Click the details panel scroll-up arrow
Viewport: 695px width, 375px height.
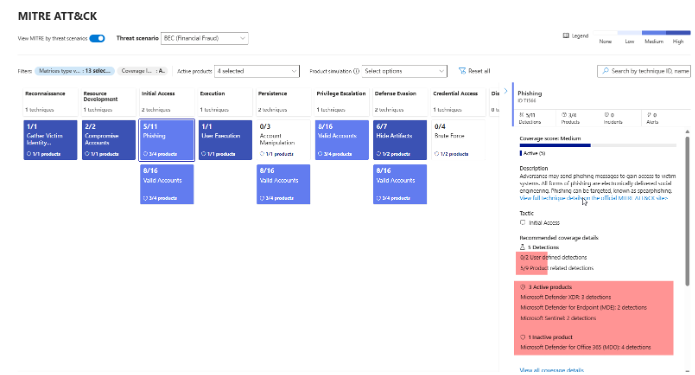[x=687, y=132]
